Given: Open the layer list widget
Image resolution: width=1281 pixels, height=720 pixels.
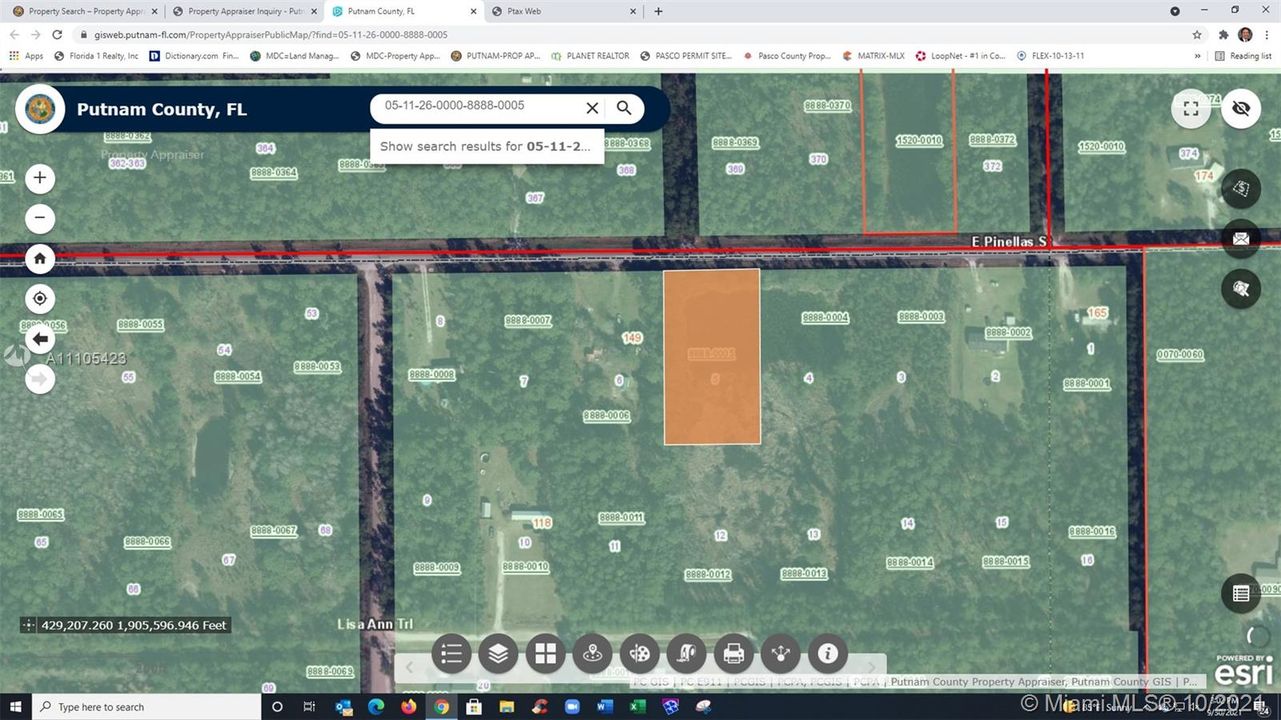Looking at the screenshot, I should 498,654.
